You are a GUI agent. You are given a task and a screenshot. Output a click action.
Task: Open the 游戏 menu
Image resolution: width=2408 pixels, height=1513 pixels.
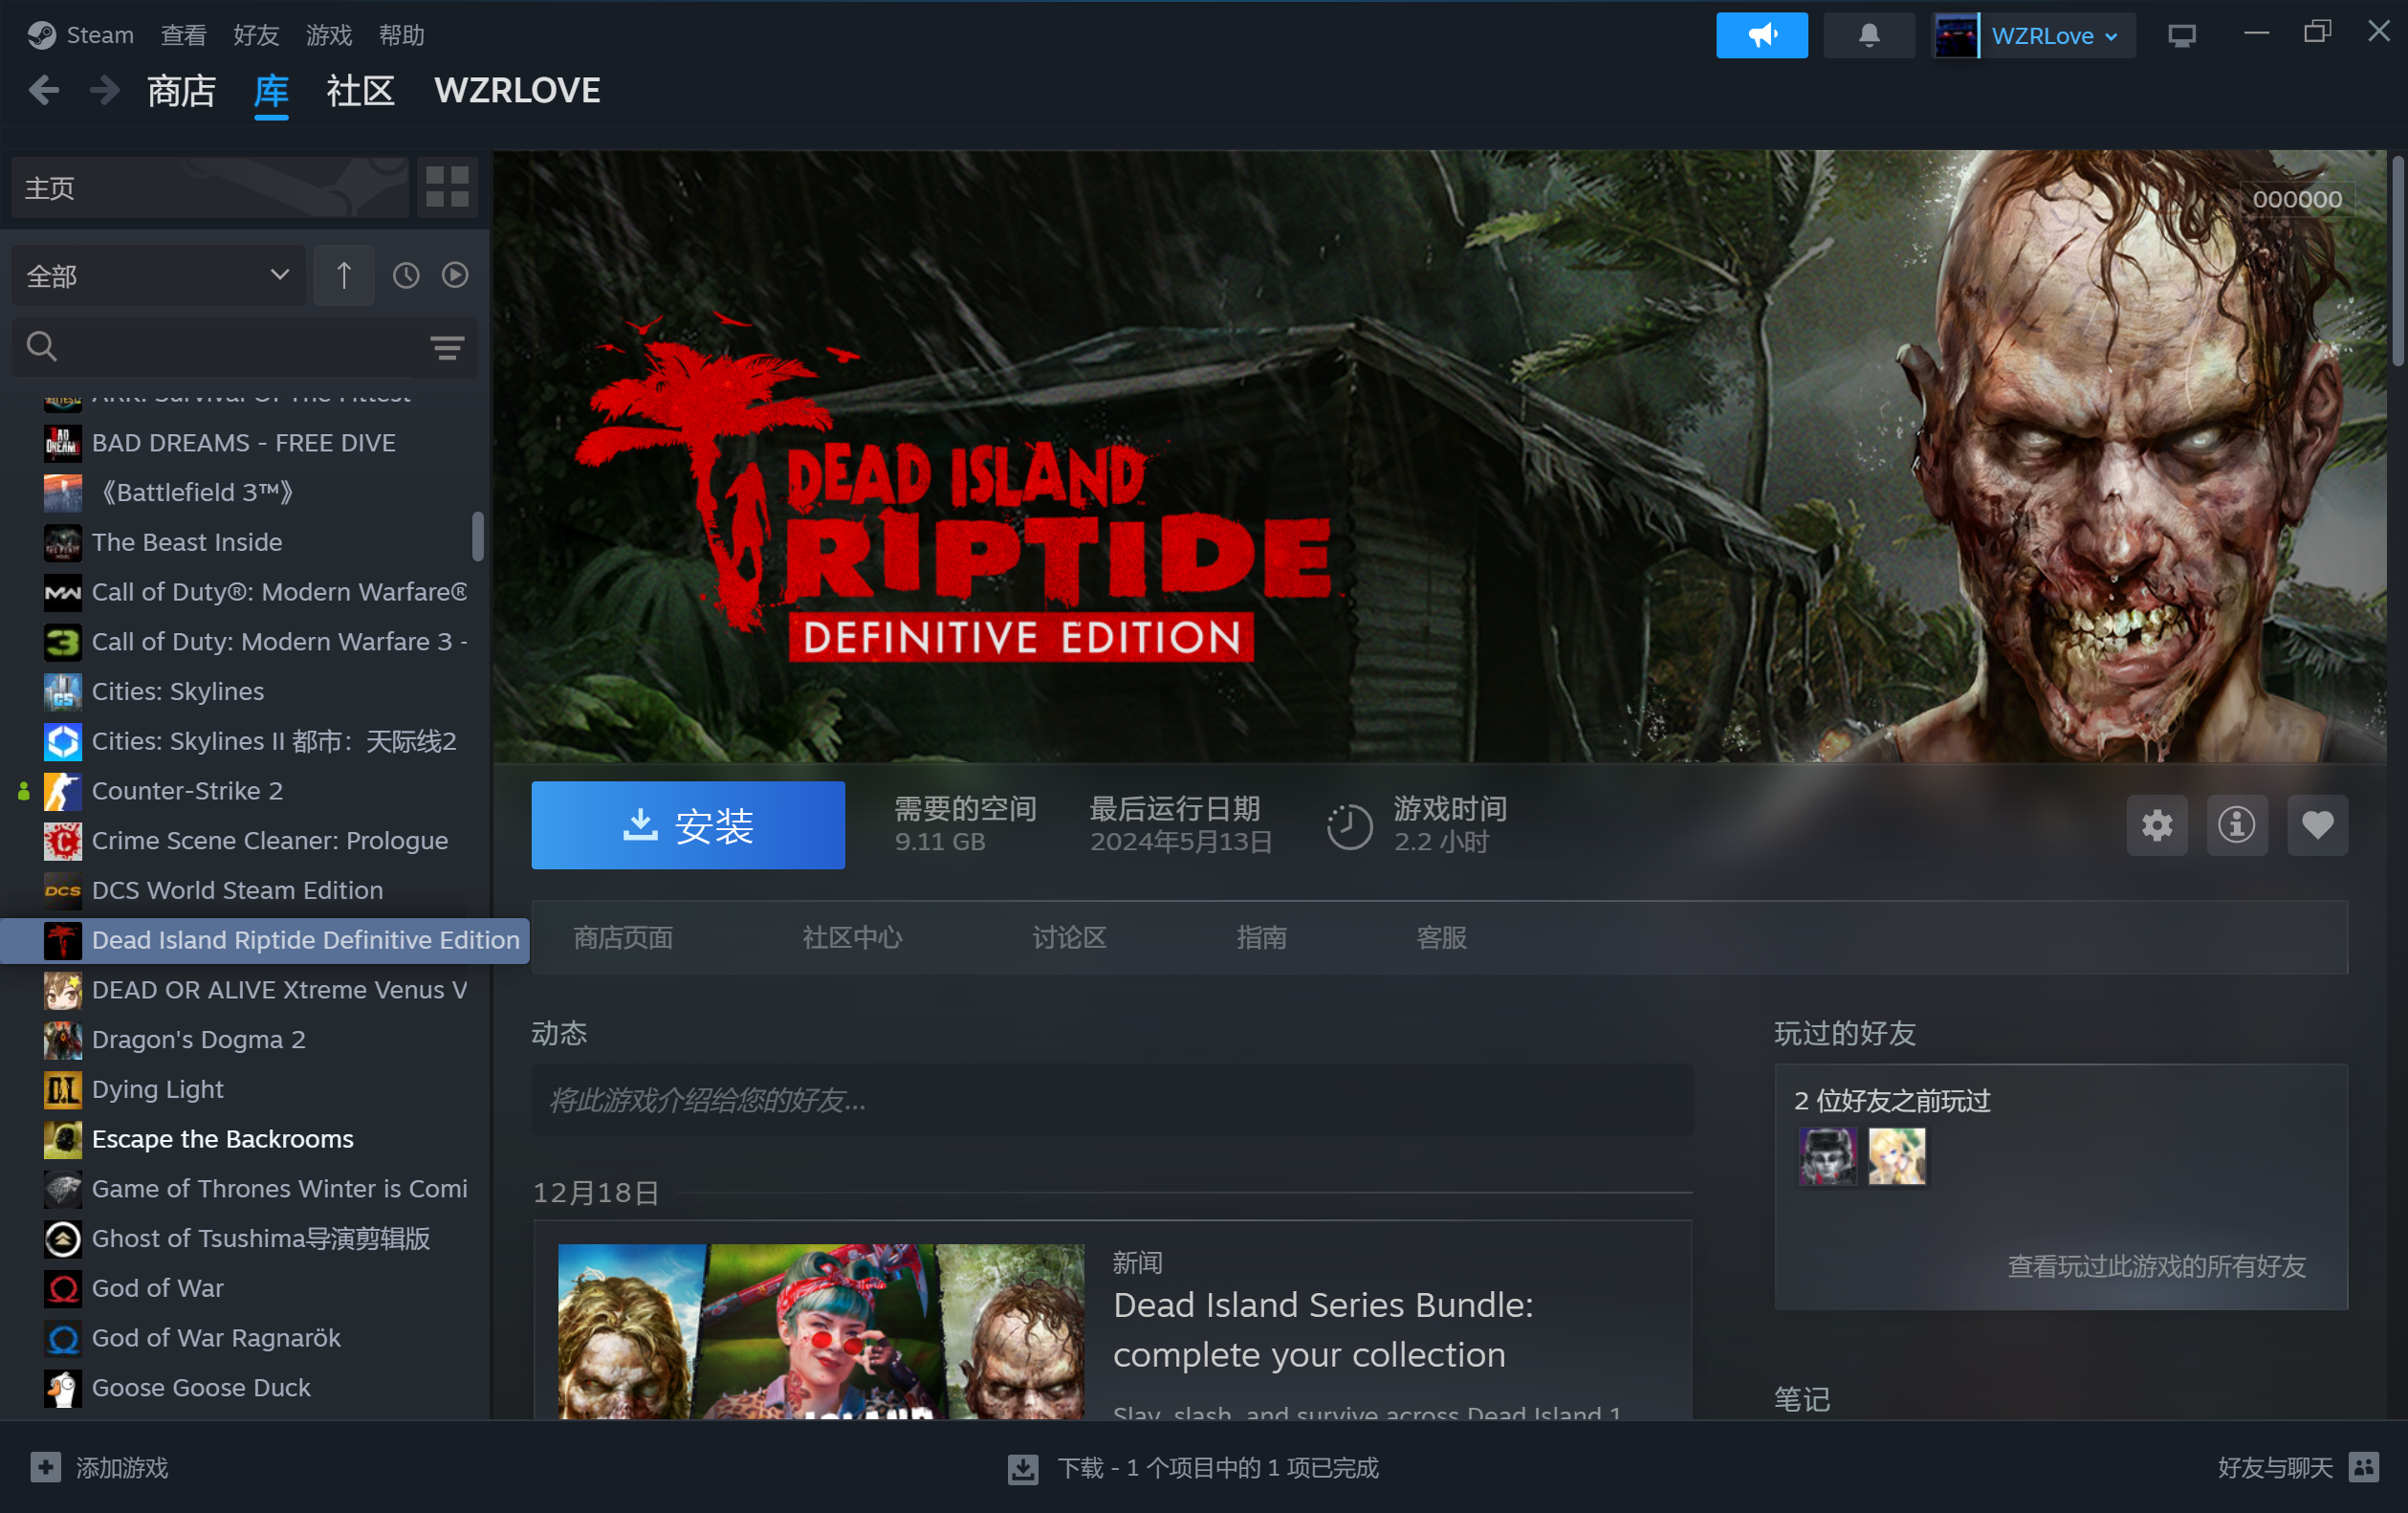(328, 36)
